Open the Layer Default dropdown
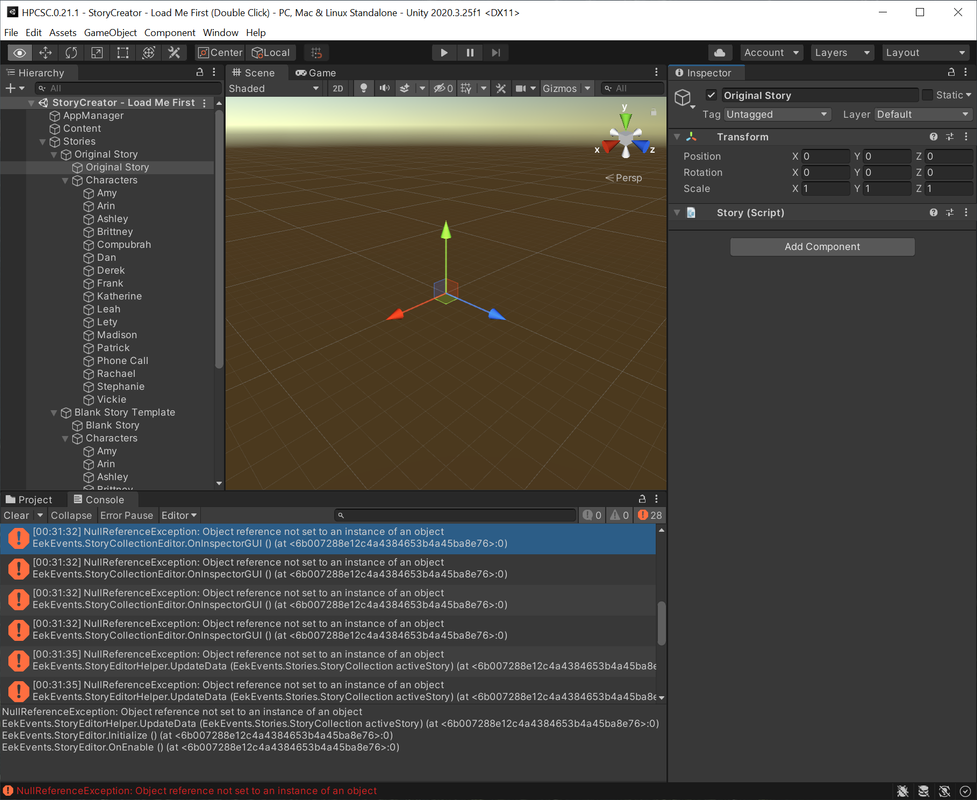This screenshot has height=800, width=977. (x=923, y=115)
